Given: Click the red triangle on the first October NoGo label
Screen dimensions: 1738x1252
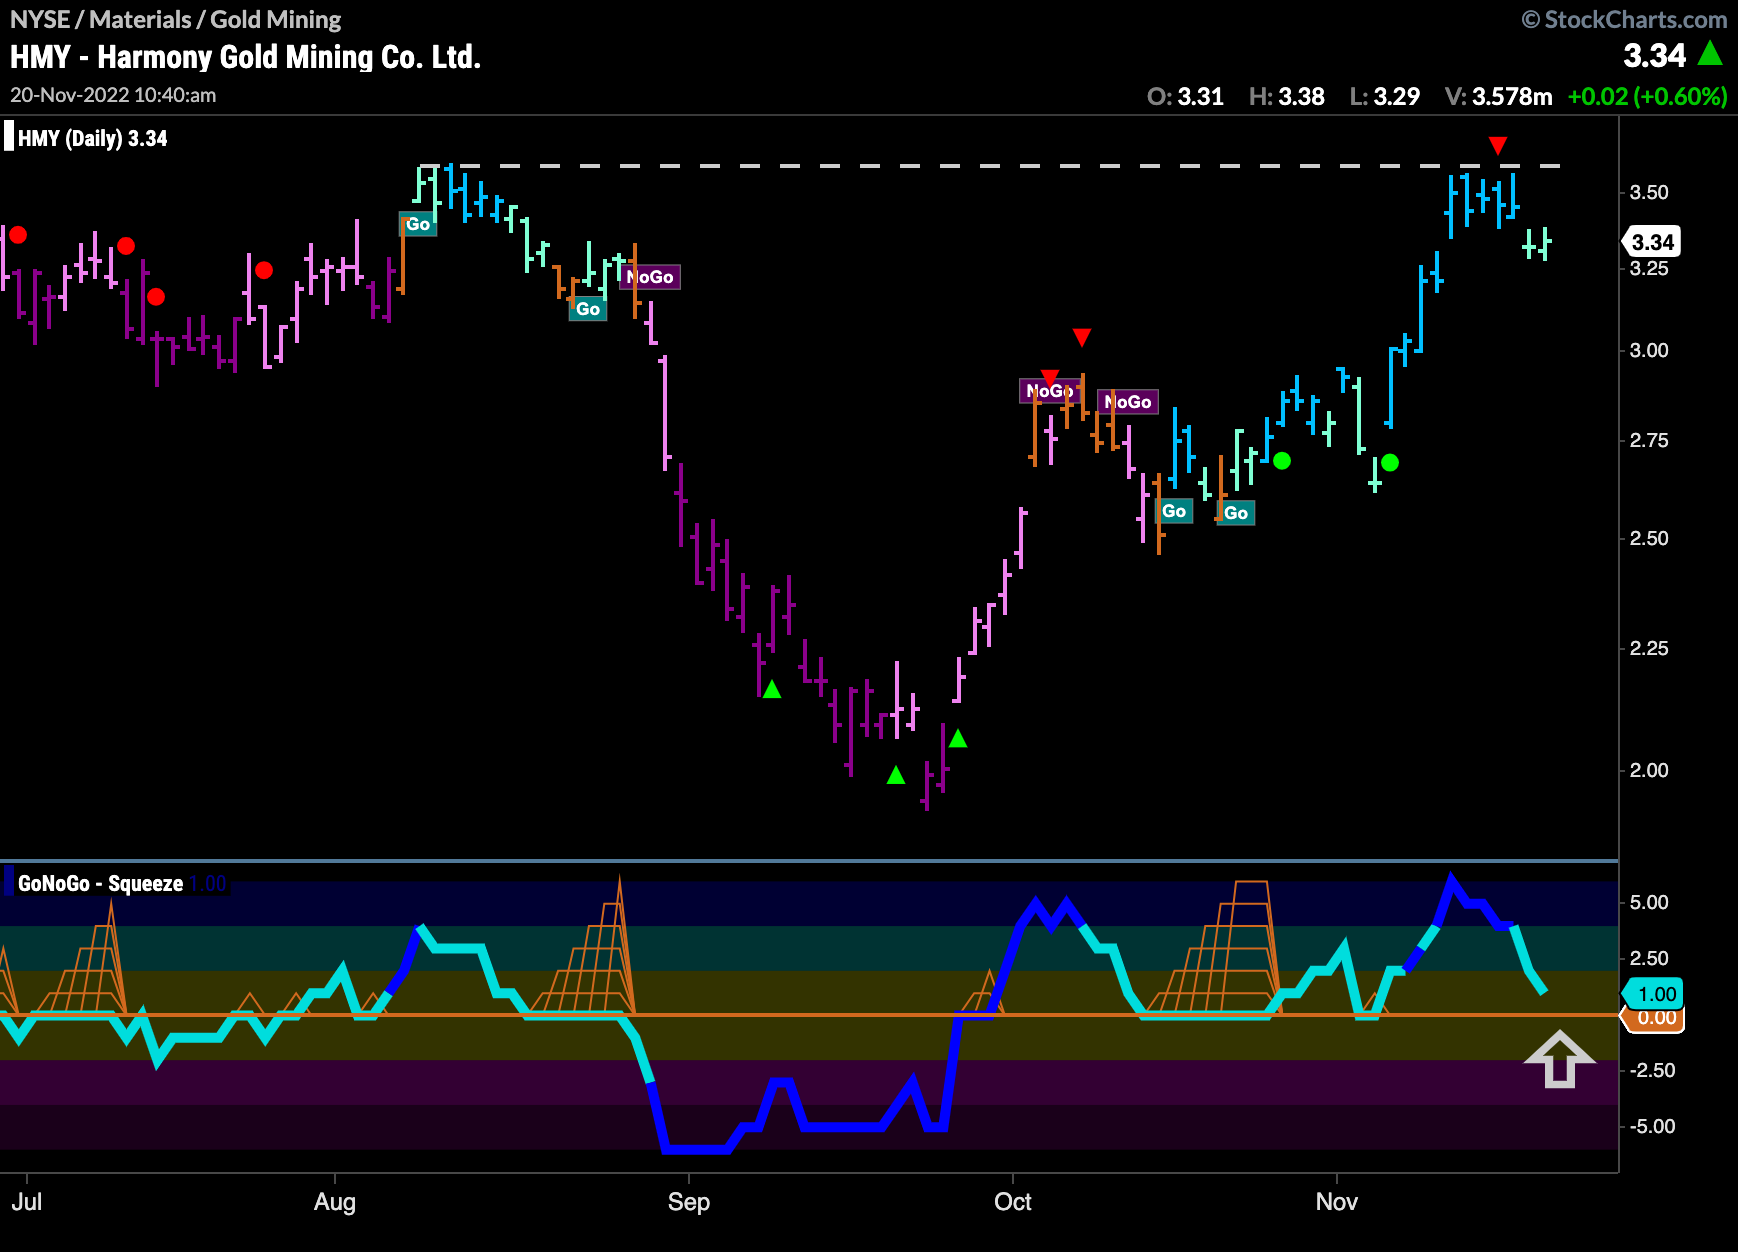Looking at the screenshot, I should click(x=1049, y=376).
